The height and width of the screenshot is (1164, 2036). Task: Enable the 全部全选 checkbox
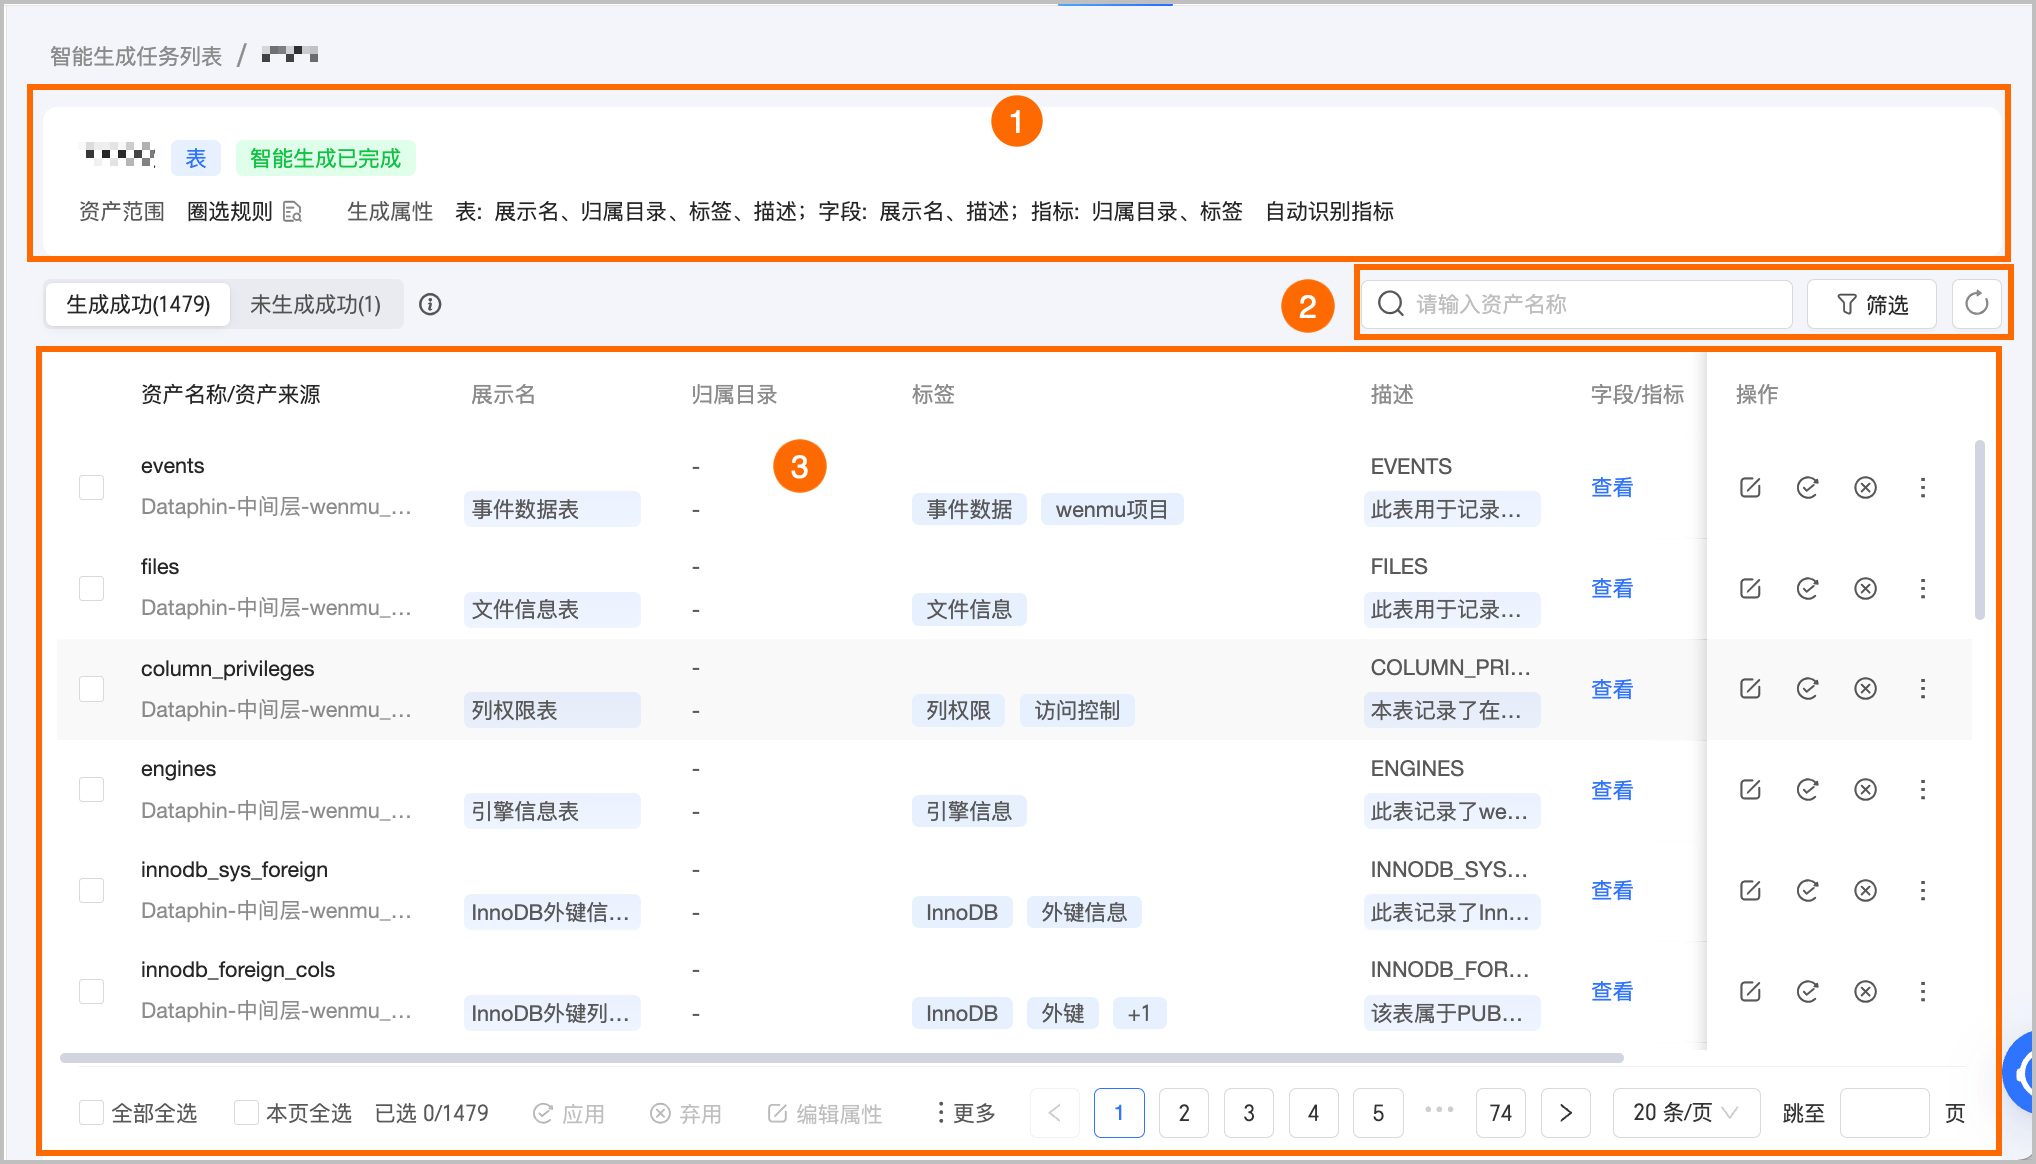pyautogui.click(x=92, y=1113)
